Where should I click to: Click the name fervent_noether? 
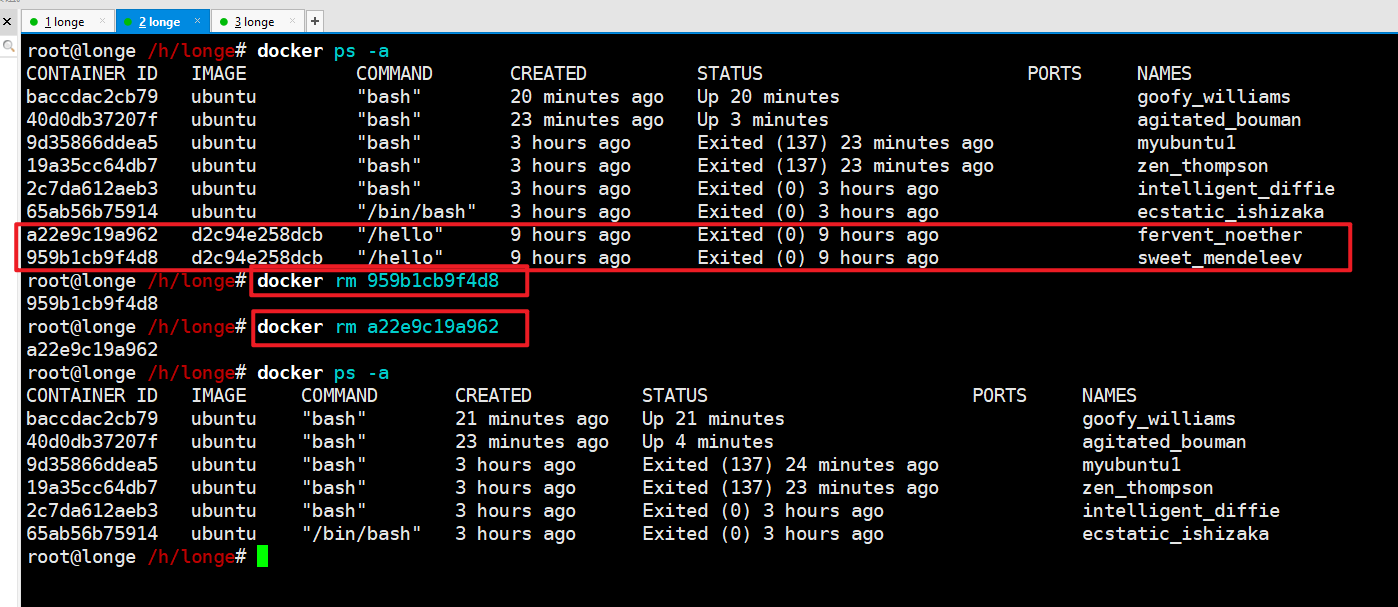point(1220,235)
